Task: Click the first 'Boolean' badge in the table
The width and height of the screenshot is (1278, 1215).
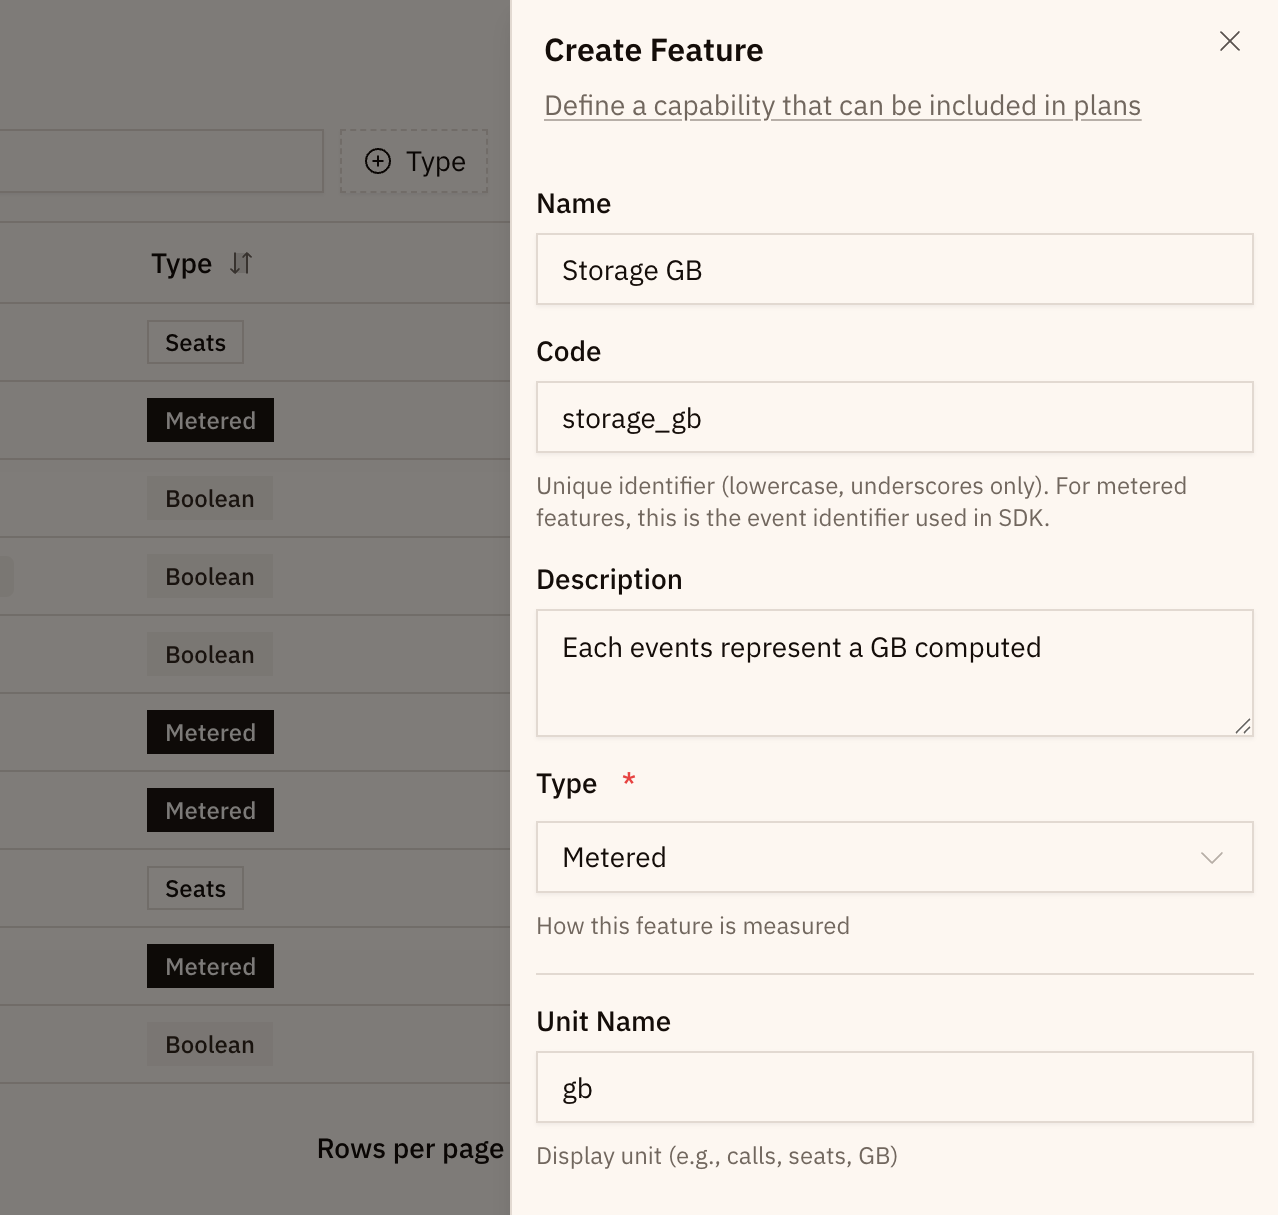Action: point(209,498)
